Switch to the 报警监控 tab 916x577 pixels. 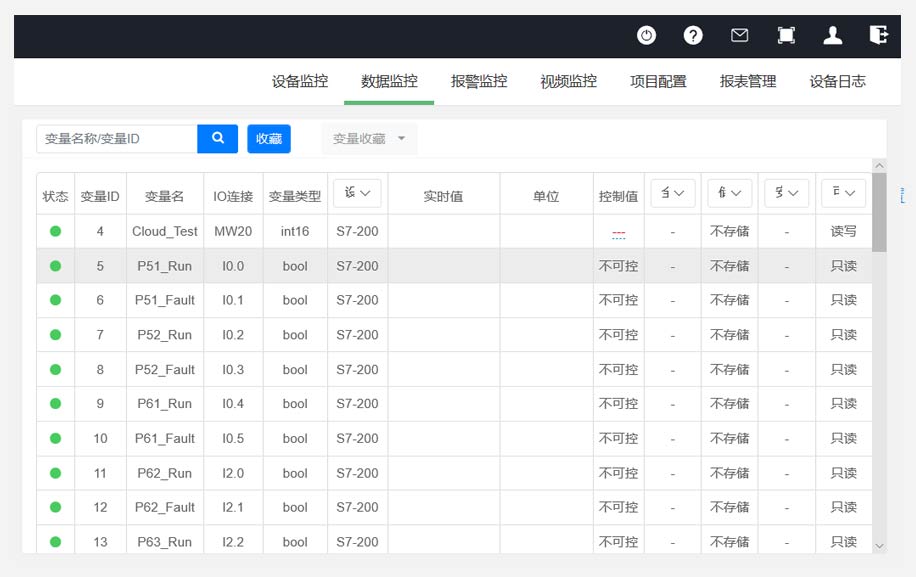click(x=479, y=81)
